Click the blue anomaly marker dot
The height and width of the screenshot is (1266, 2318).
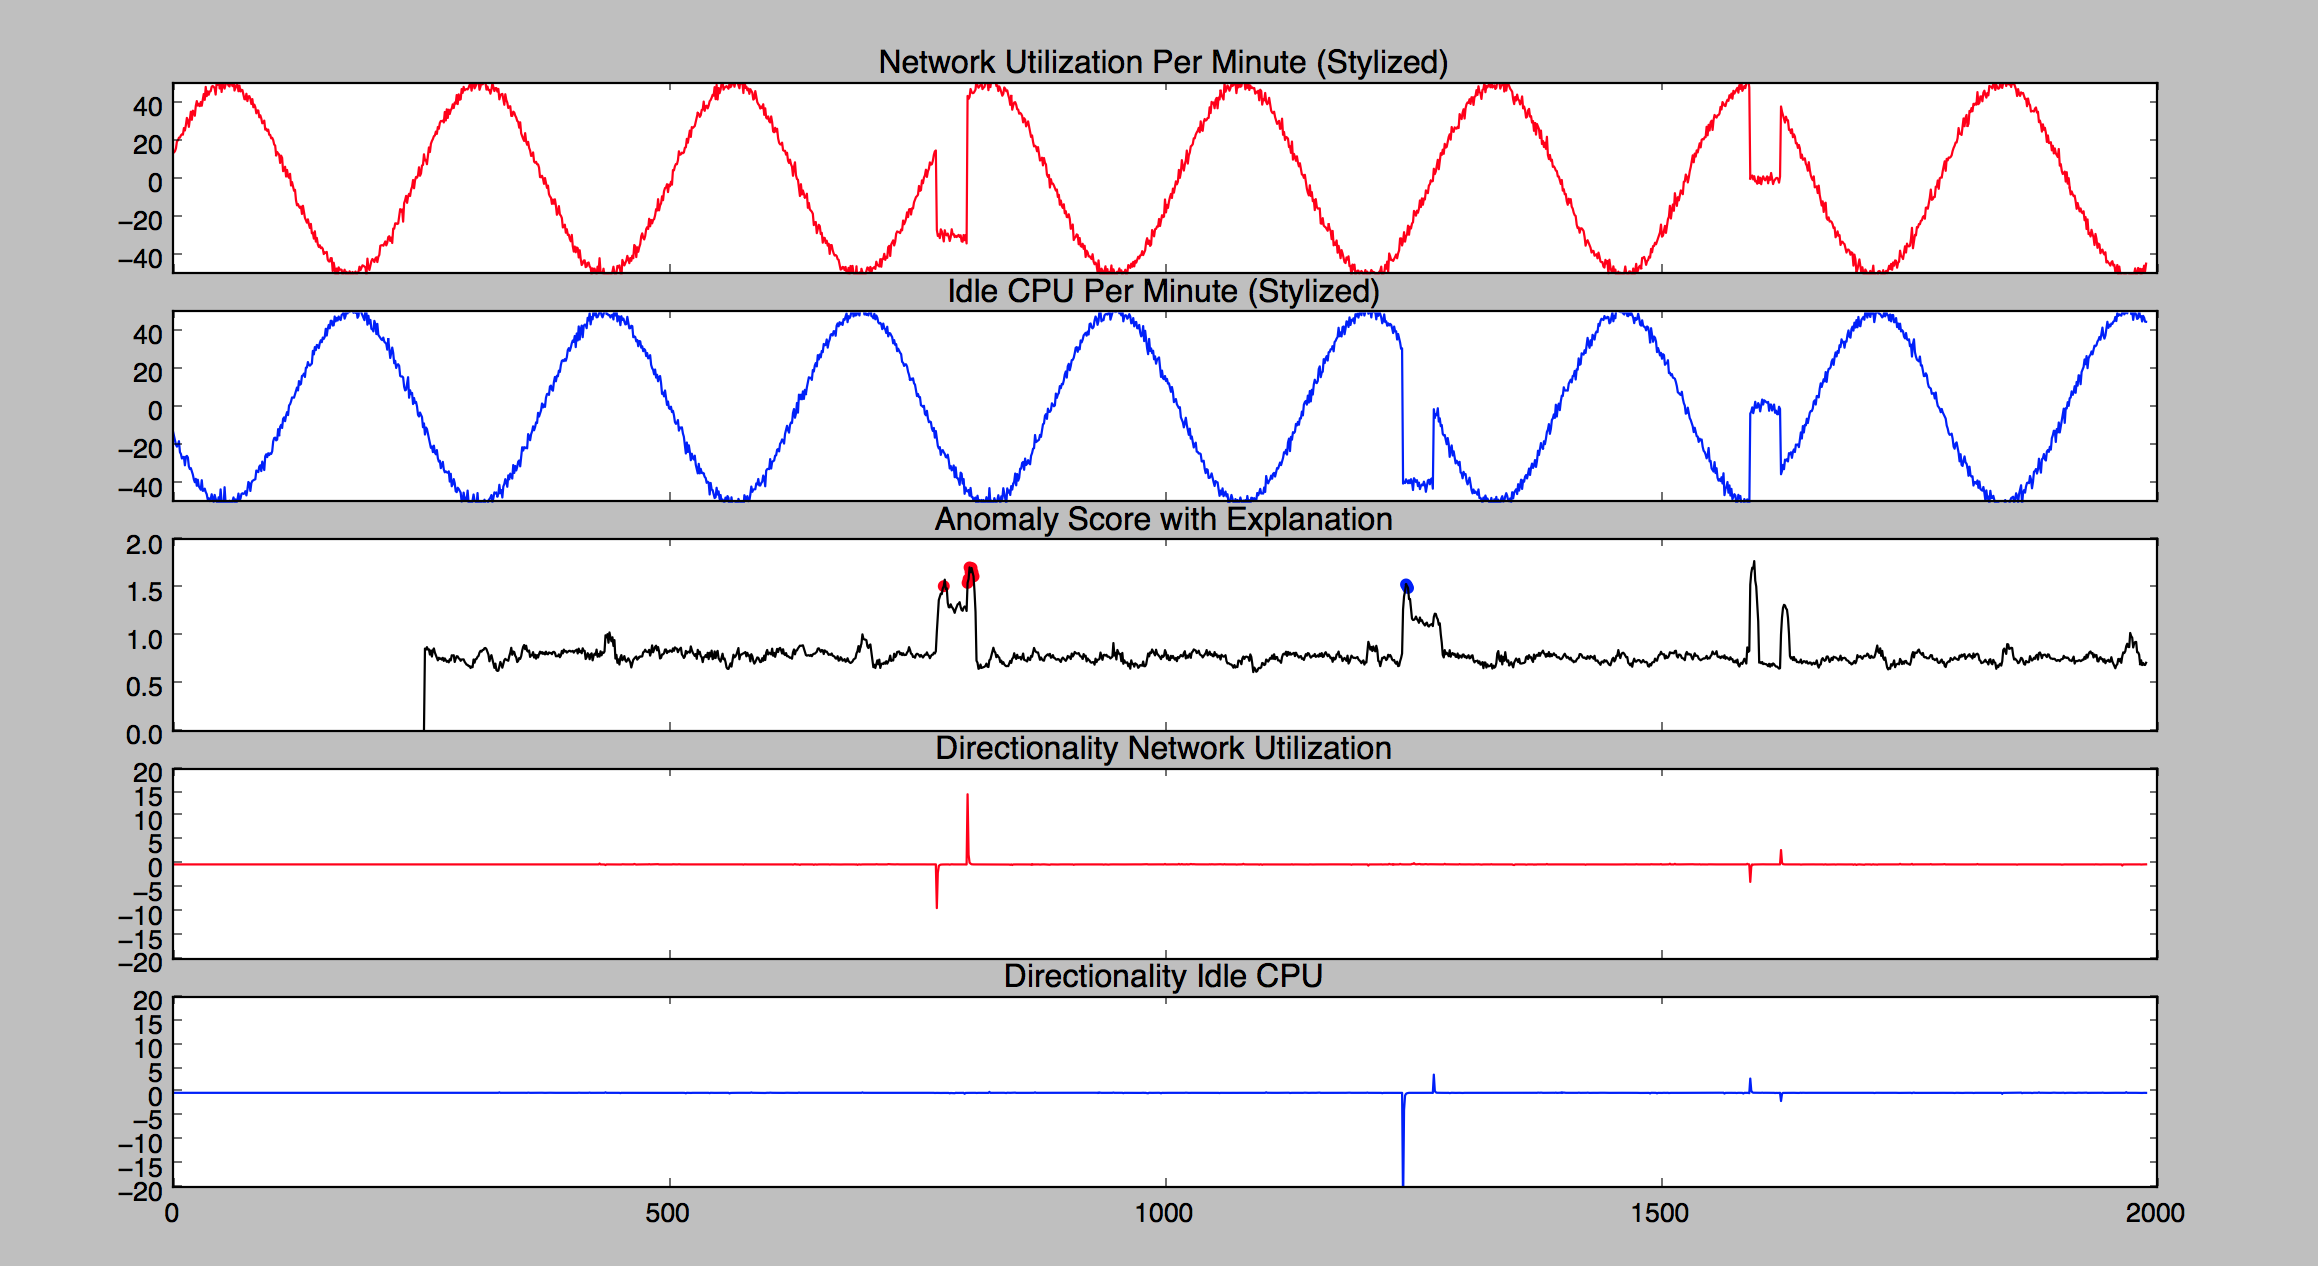pos(1407,586)
